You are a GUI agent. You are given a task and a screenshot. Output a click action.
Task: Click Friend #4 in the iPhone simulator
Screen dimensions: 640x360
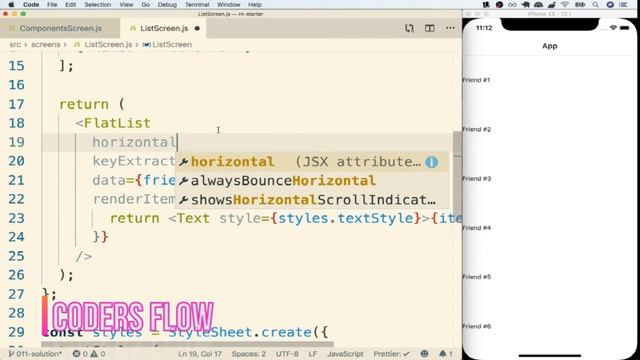(476, 228)
